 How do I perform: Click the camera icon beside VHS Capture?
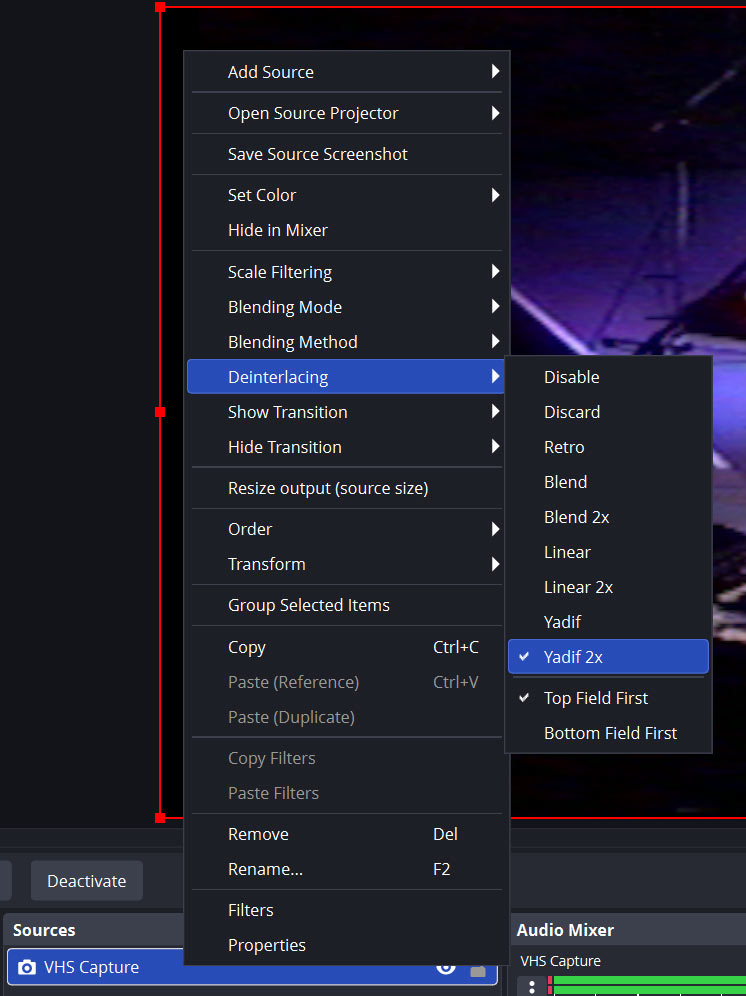point(27,967)
